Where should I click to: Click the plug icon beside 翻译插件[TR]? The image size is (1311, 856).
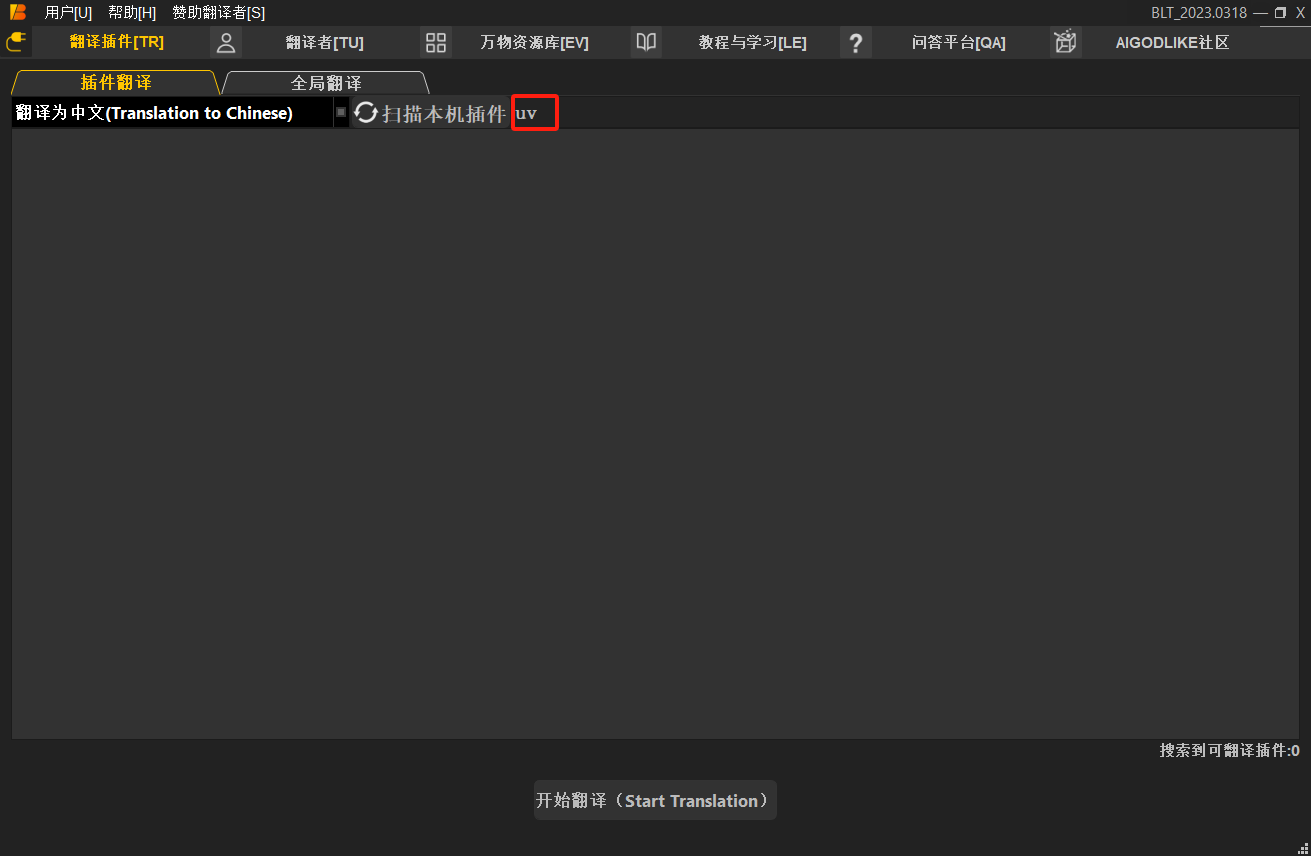(x=16, y=42)
